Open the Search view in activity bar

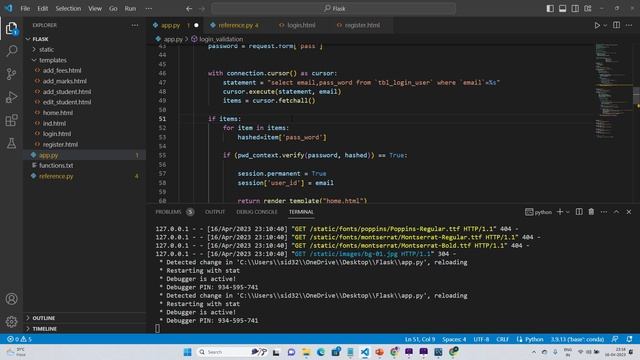point(11,51)
